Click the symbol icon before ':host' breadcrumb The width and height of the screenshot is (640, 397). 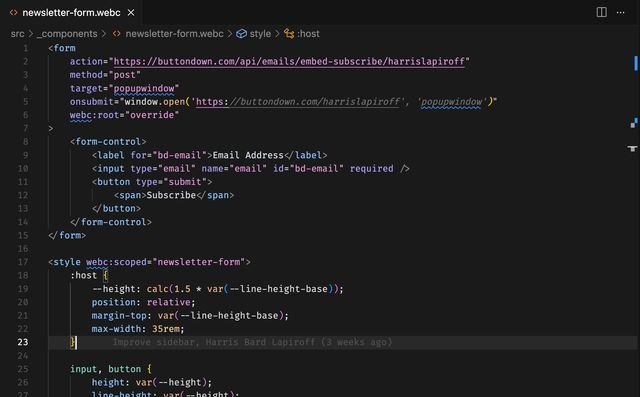coord(289,34)
